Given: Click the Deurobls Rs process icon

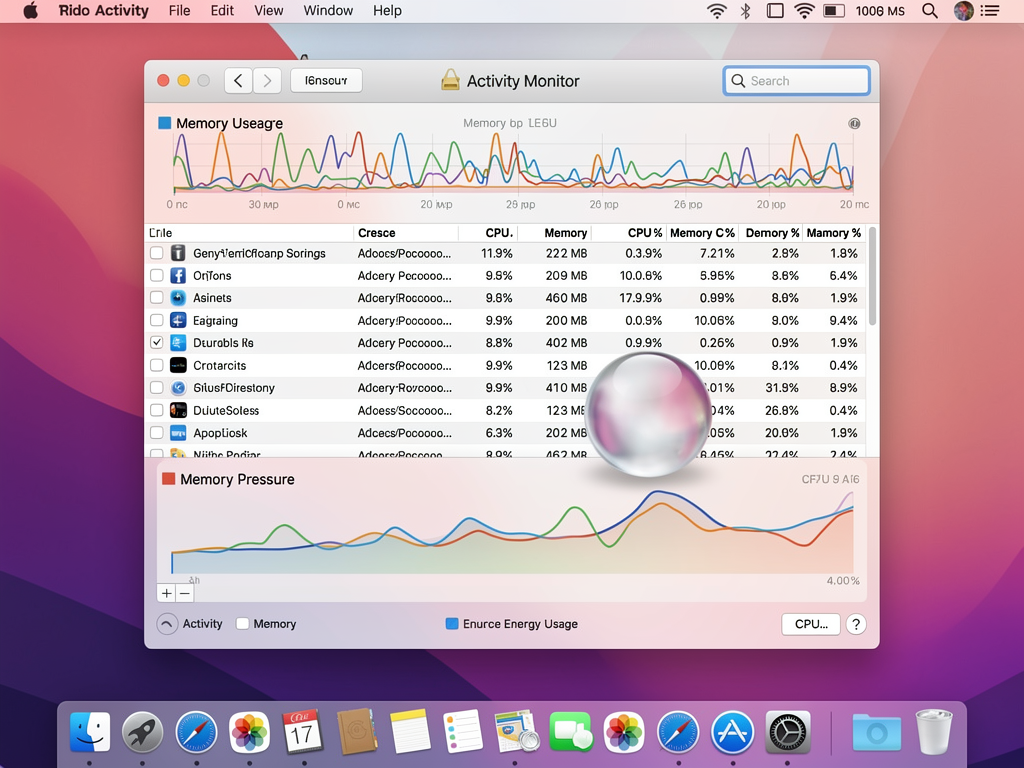Looking at the screenshot, I should tap(178, 342).
